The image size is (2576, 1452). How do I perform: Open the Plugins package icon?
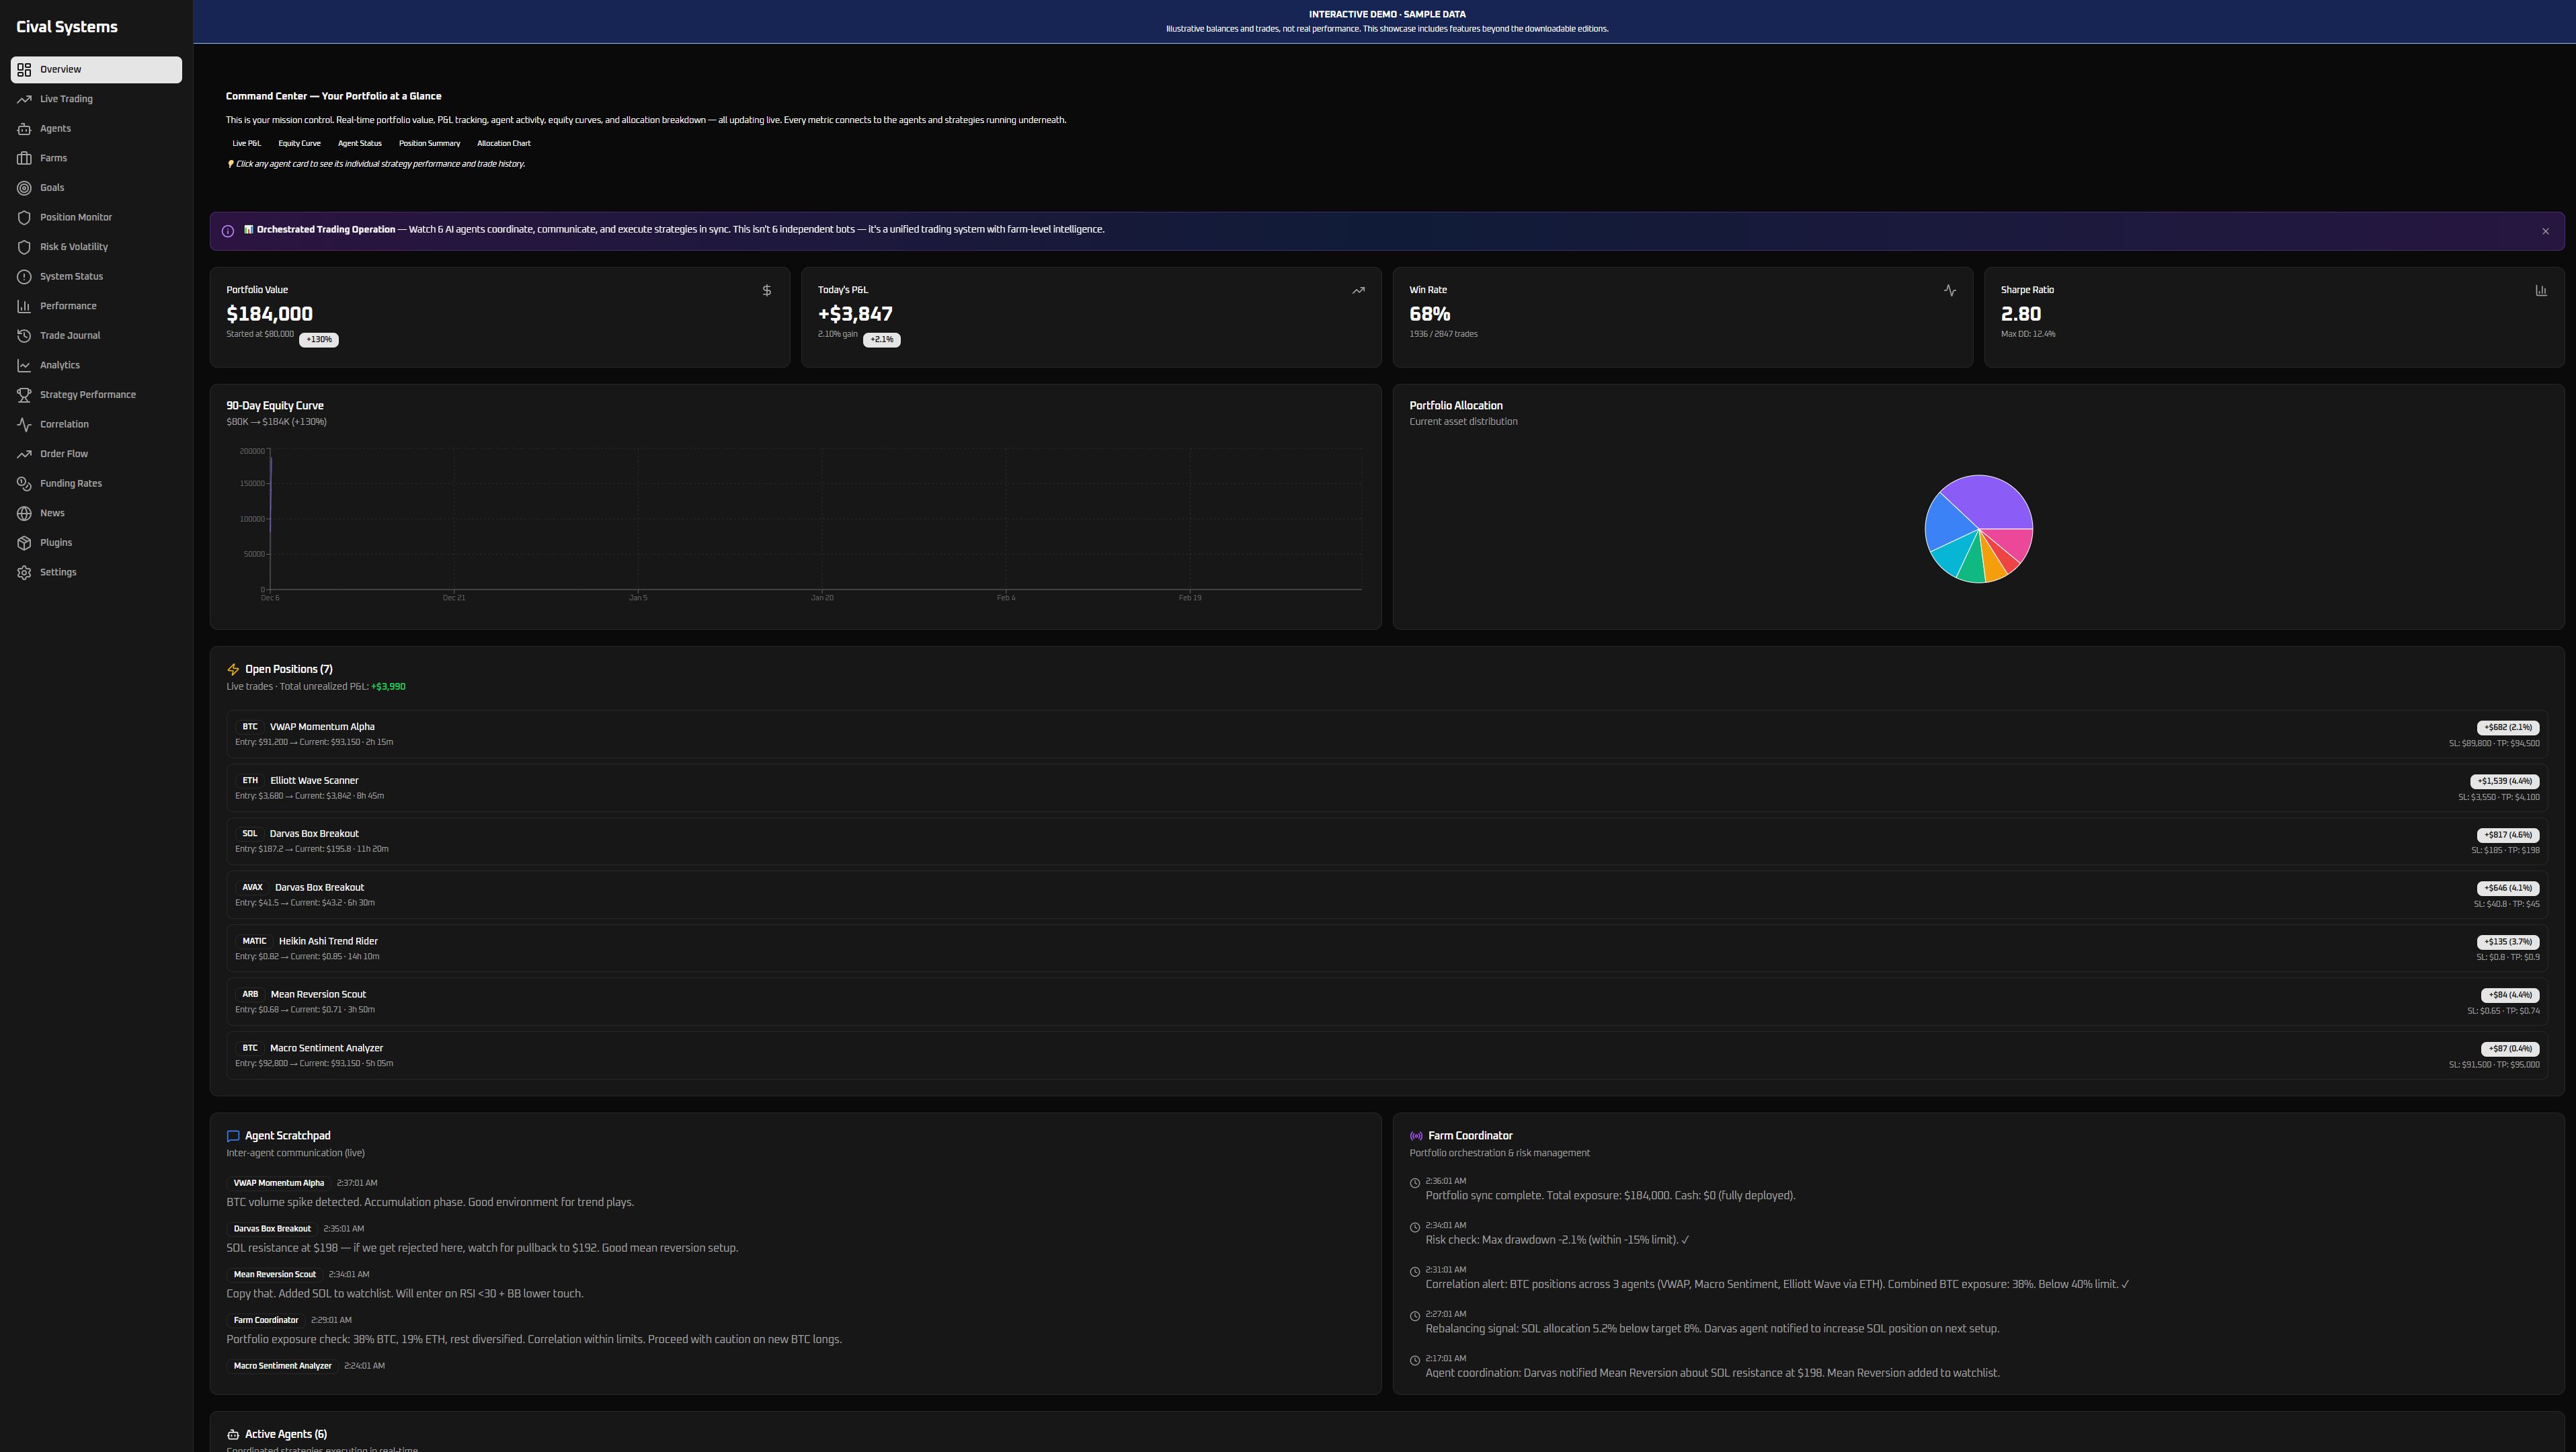click(x=24, y=543)
